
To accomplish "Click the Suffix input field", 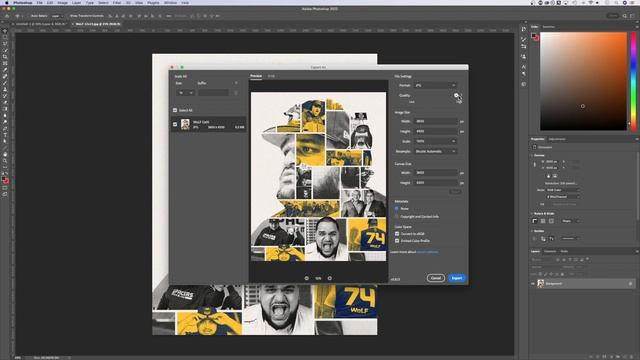I will pos(213,93).
